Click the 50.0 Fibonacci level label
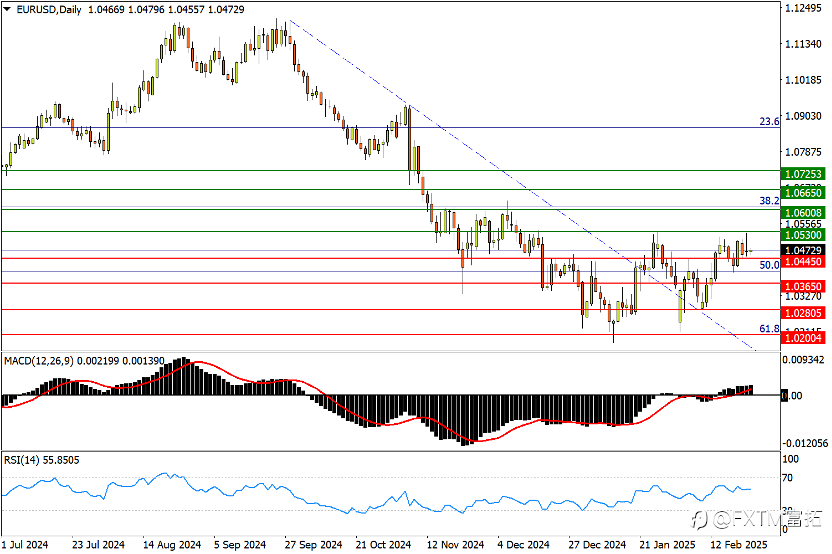The height and width of the screenshot is (554, 832). click(769, 265)
